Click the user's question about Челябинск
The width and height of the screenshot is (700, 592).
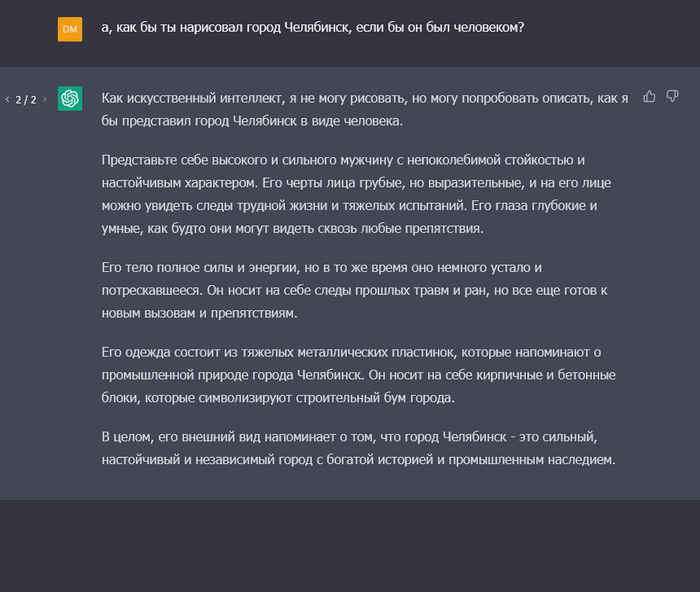coord(312,28)
